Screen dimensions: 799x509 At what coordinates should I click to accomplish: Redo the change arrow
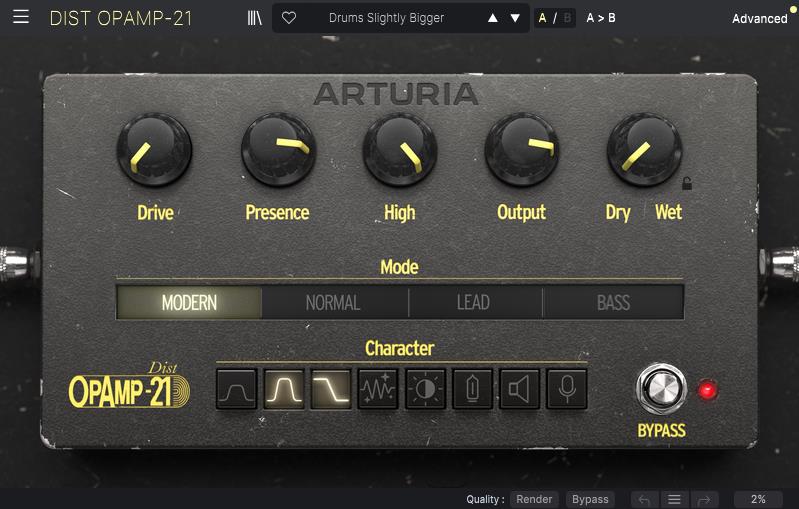tap(704, 500)
